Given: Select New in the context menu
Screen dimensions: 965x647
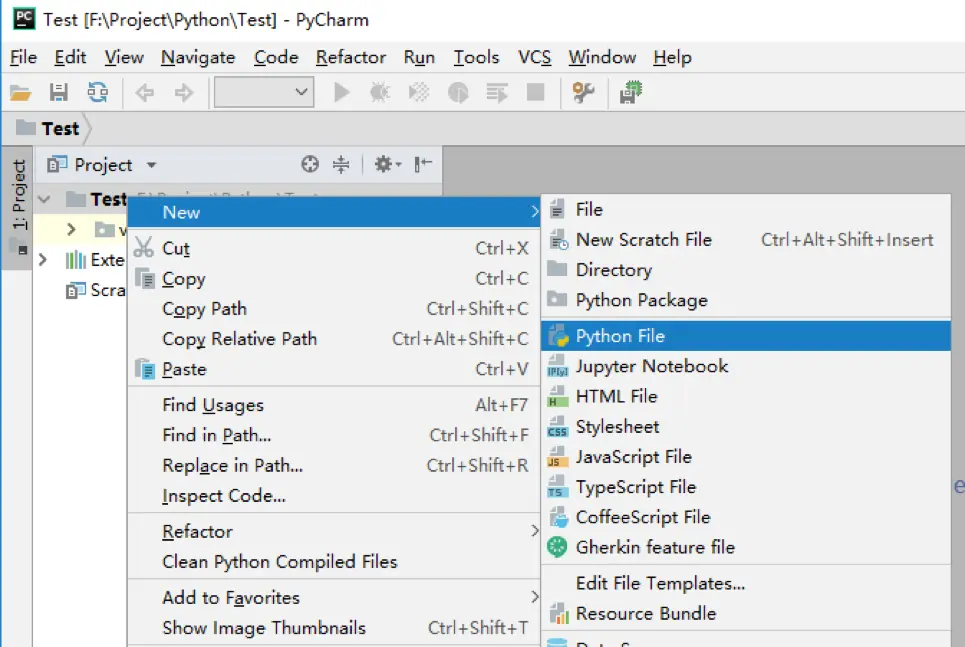Looking at the screenshot, I should click(x=334, y=212).
